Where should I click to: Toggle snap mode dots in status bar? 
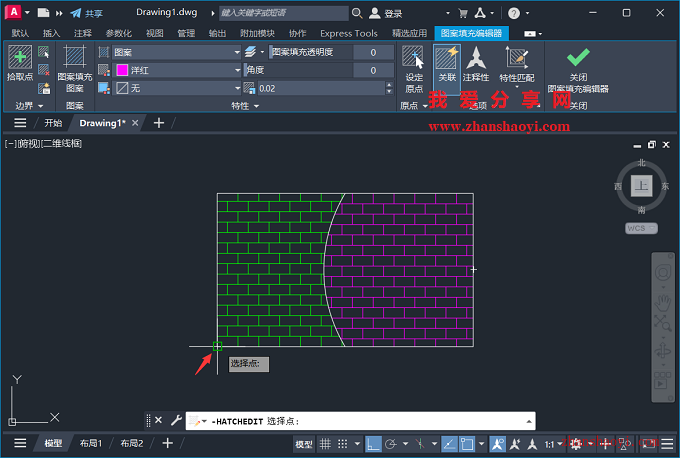coord(343,444)
